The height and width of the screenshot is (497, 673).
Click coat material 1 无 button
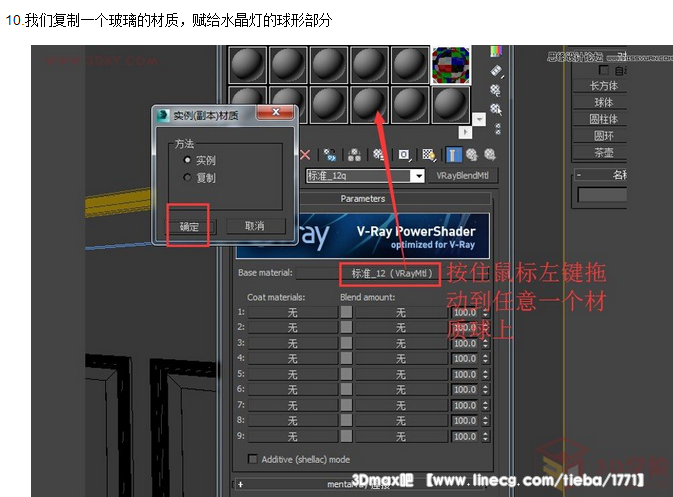292,312
